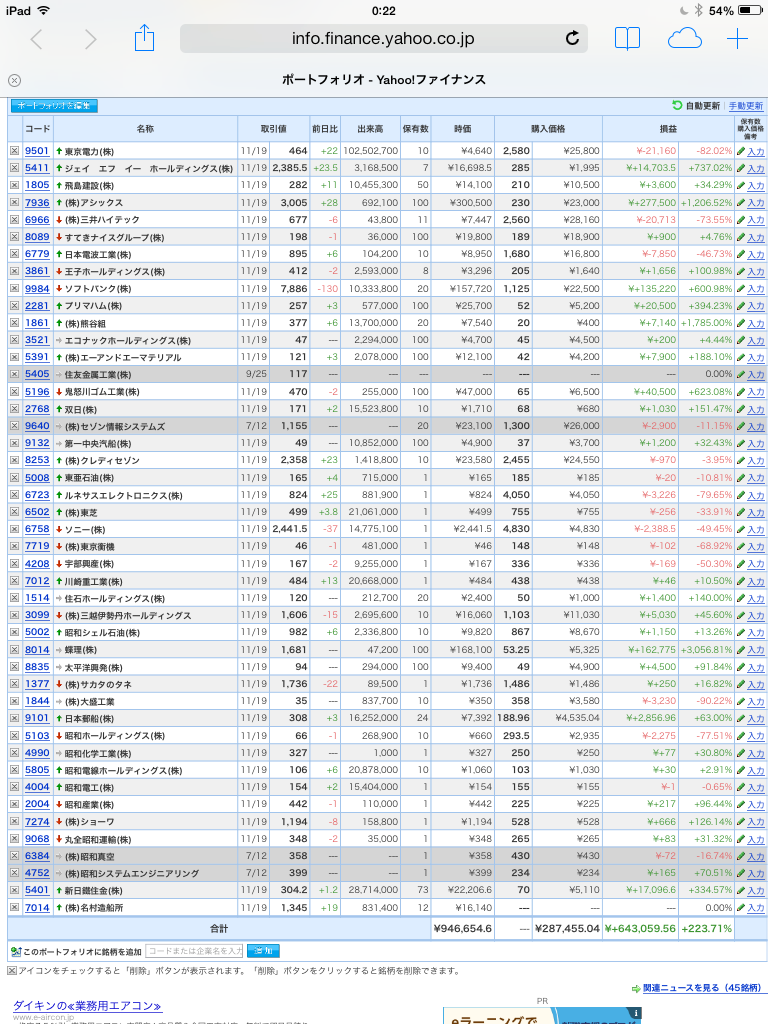Viewport: 768px width, 1024px height.
Task: Focus the コードまたは企業名 add-stock field
Action: pos(194,951)
